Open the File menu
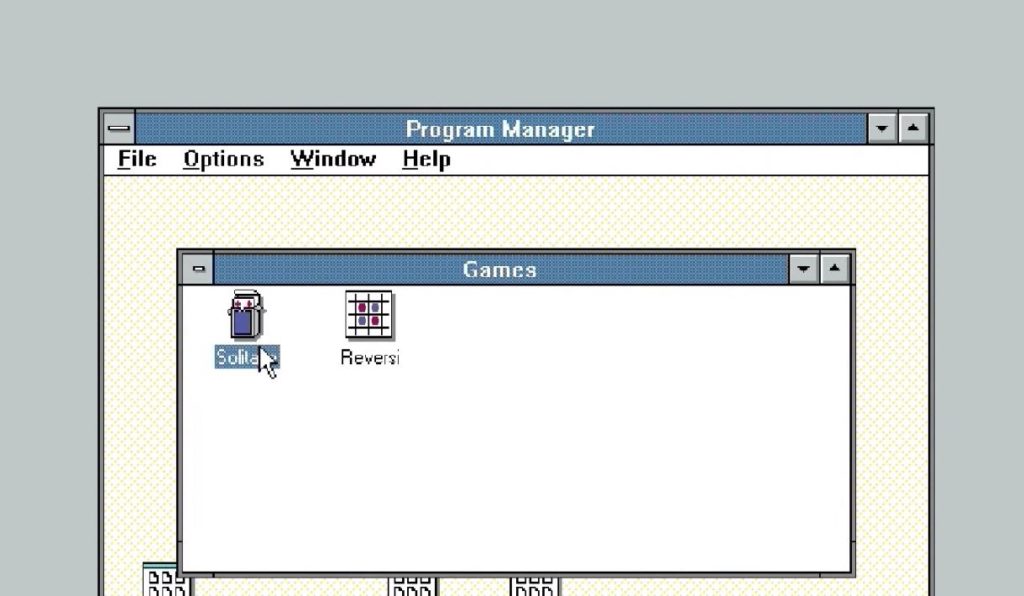Viewport: 1024px width, 596px height. click(137, 159)
